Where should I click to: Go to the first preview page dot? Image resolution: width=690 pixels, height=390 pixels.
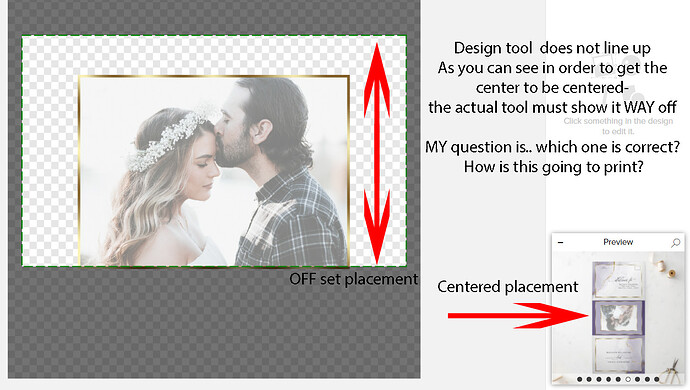(x=580, y=379)
